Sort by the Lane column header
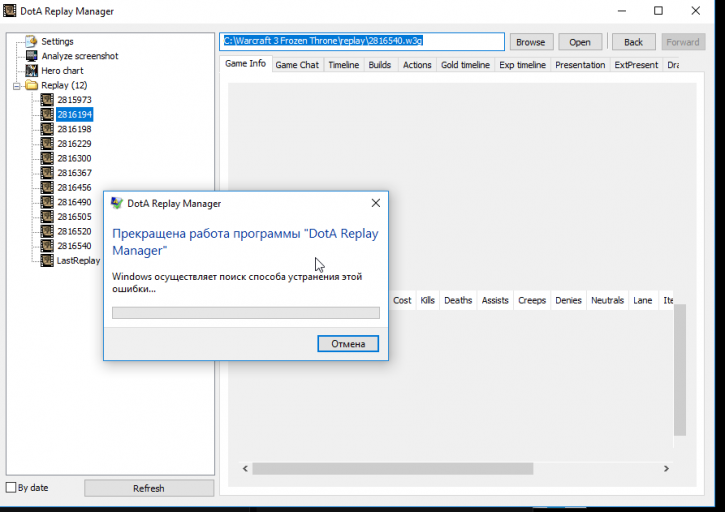The image size is (725, 512). (x=643, y=301)
